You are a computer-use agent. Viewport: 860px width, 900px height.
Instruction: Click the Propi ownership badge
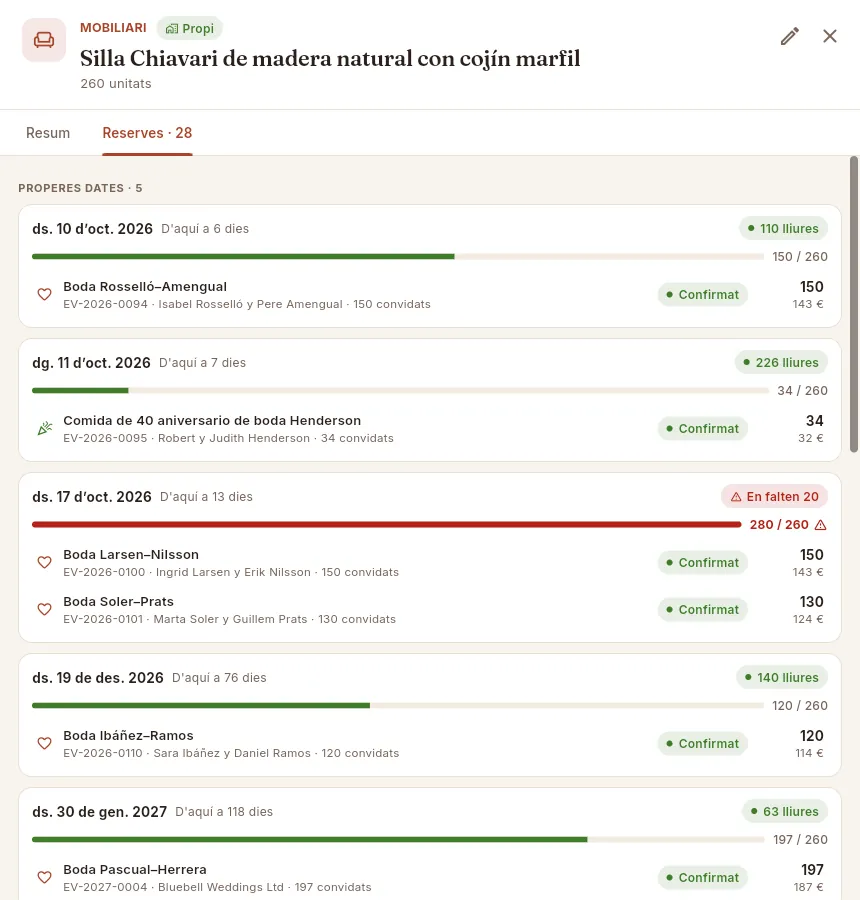(189, 28)
